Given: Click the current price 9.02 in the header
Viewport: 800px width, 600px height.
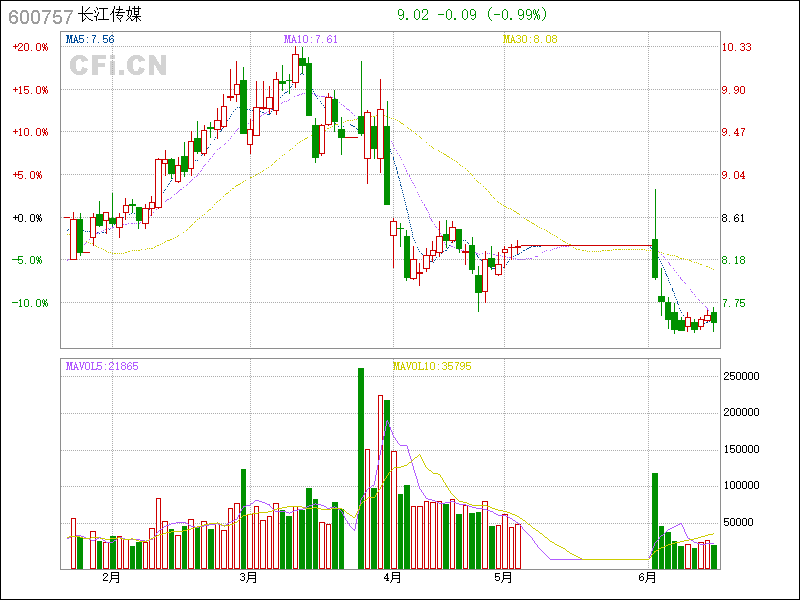Looking at the screenshot, I should click(413, 15).
